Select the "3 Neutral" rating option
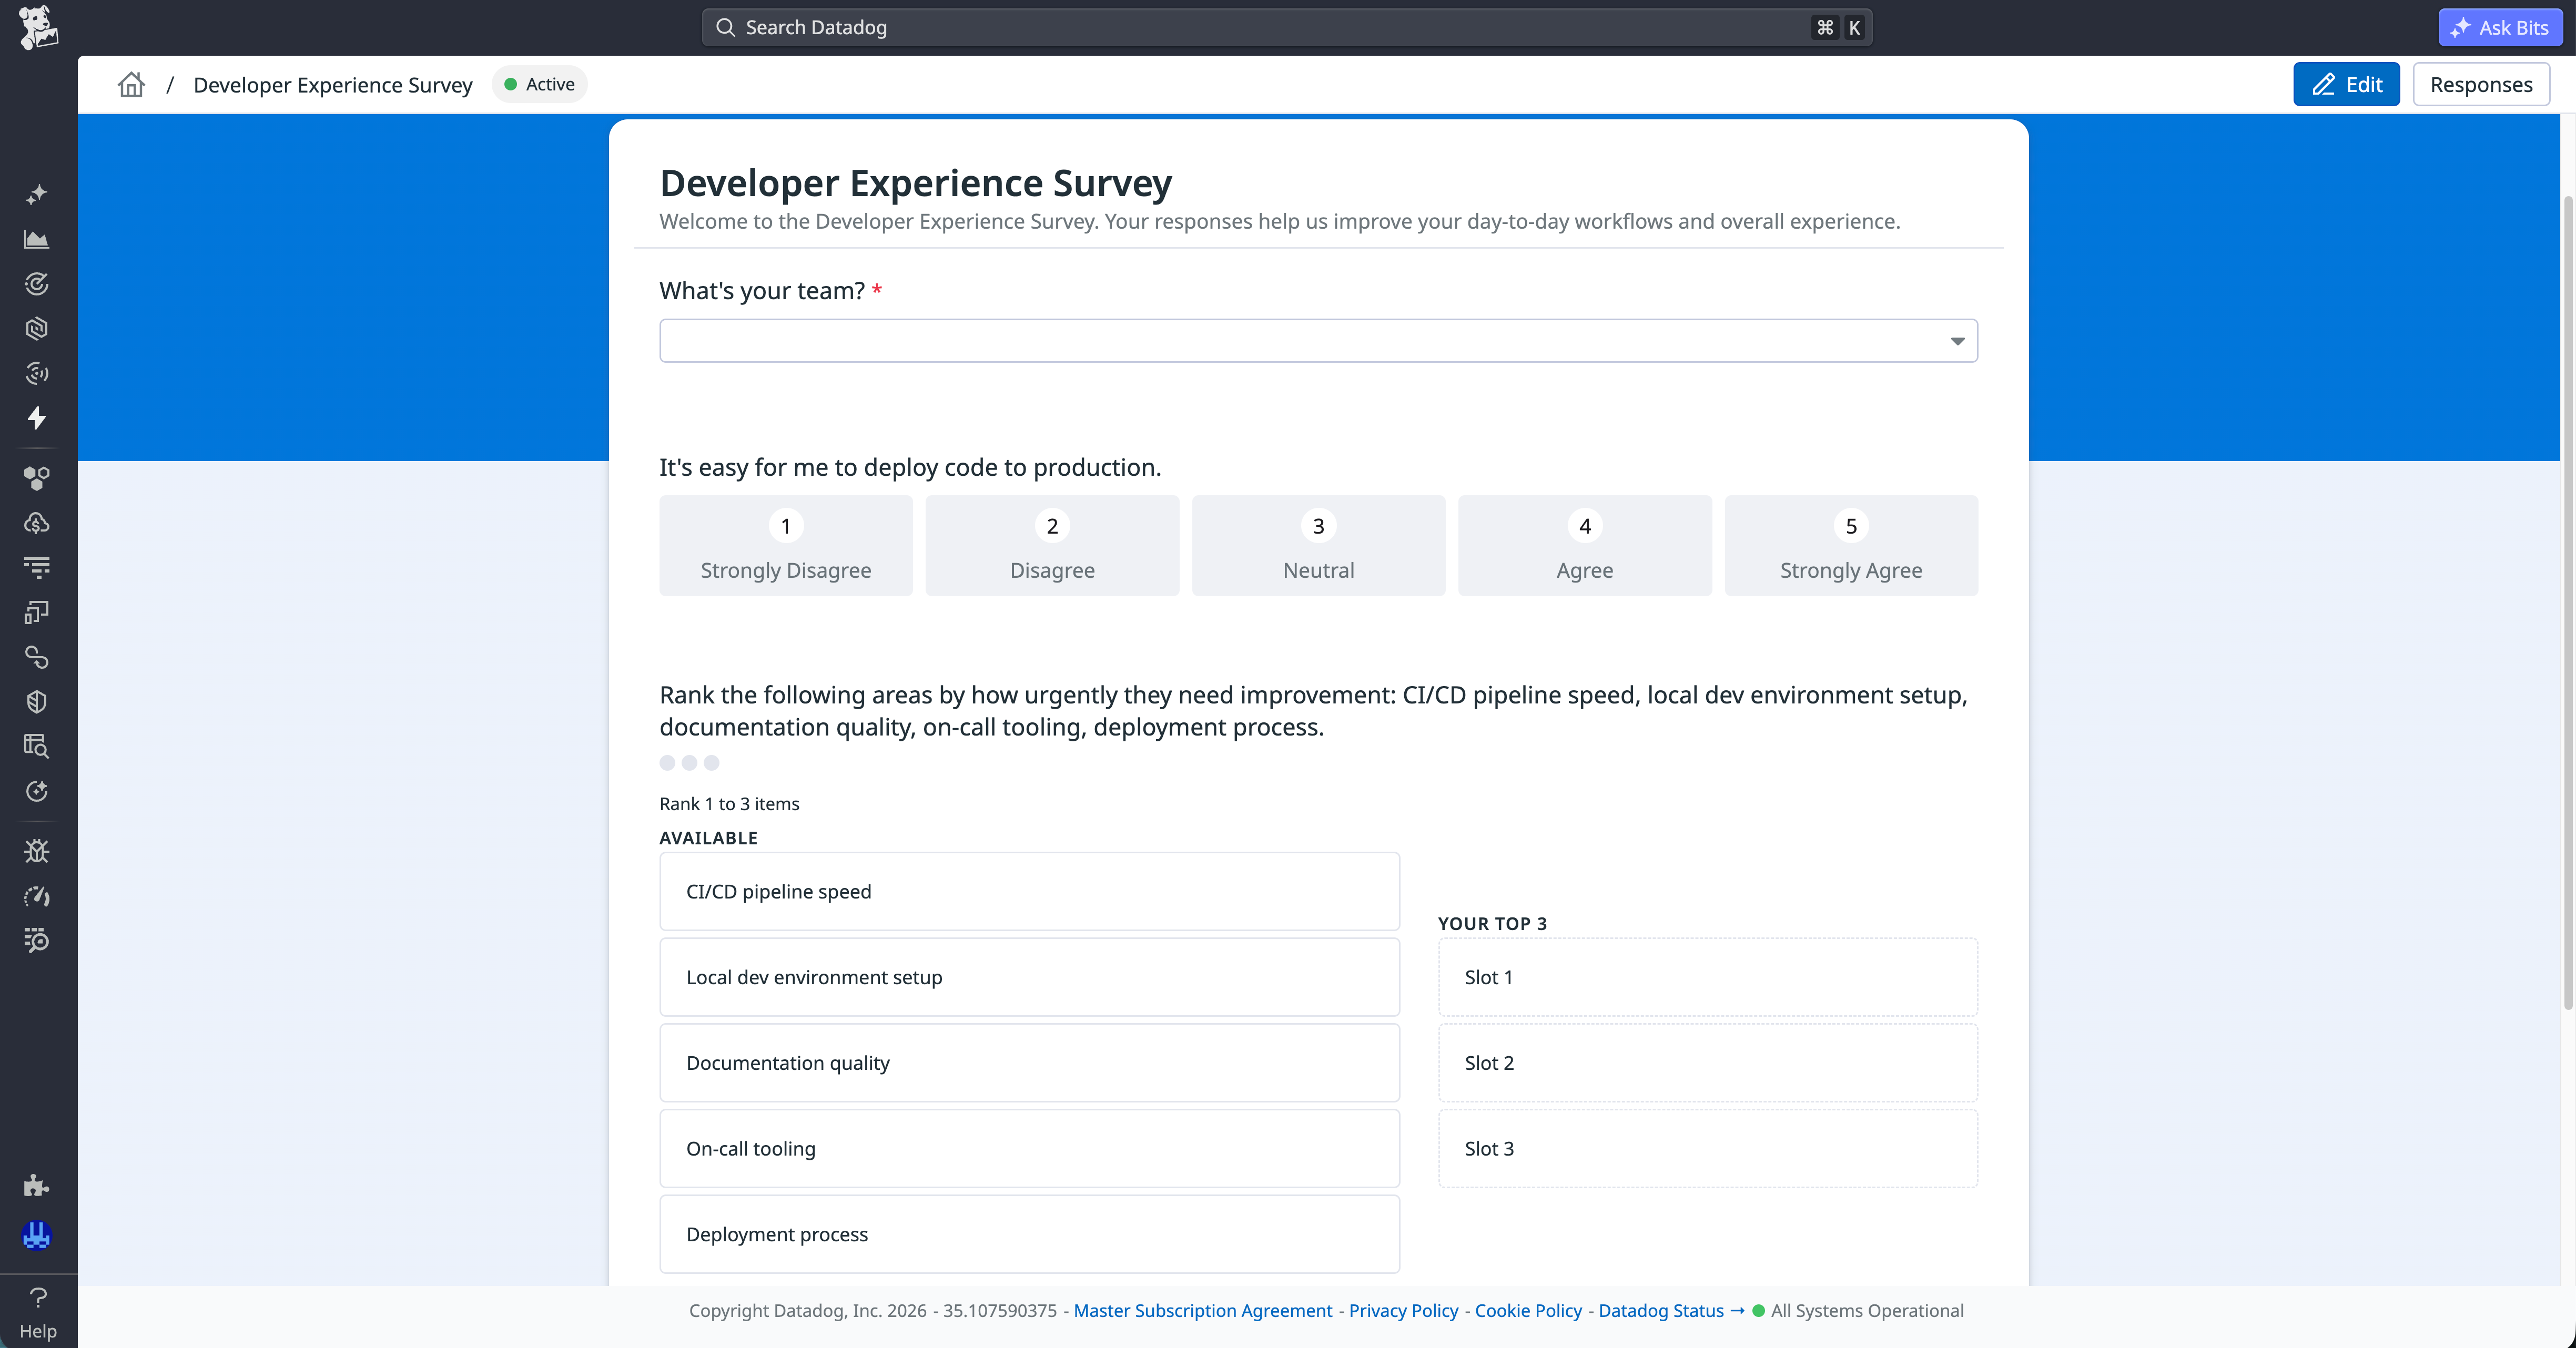2576x1348 pixels. (x=1318, y=545)
